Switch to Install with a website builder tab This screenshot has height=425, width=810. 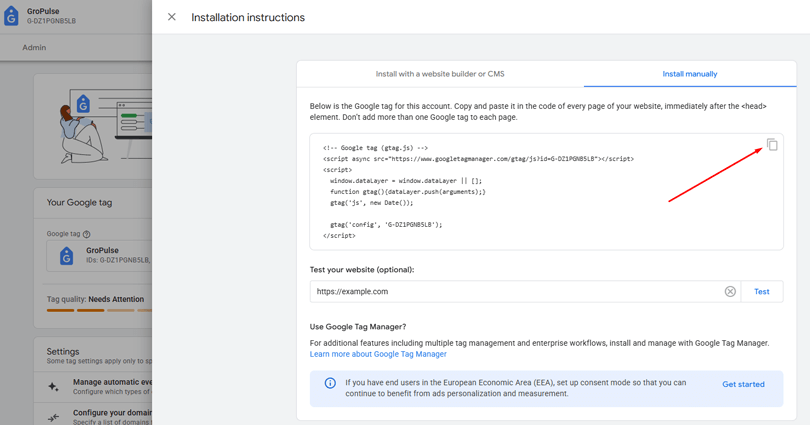440,74
